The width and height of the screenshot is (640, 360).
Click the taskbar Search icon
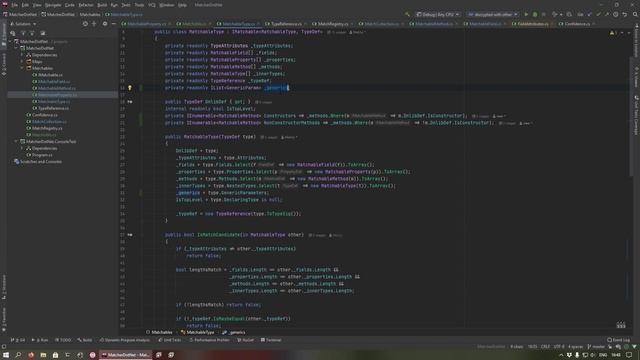(18, 355)
